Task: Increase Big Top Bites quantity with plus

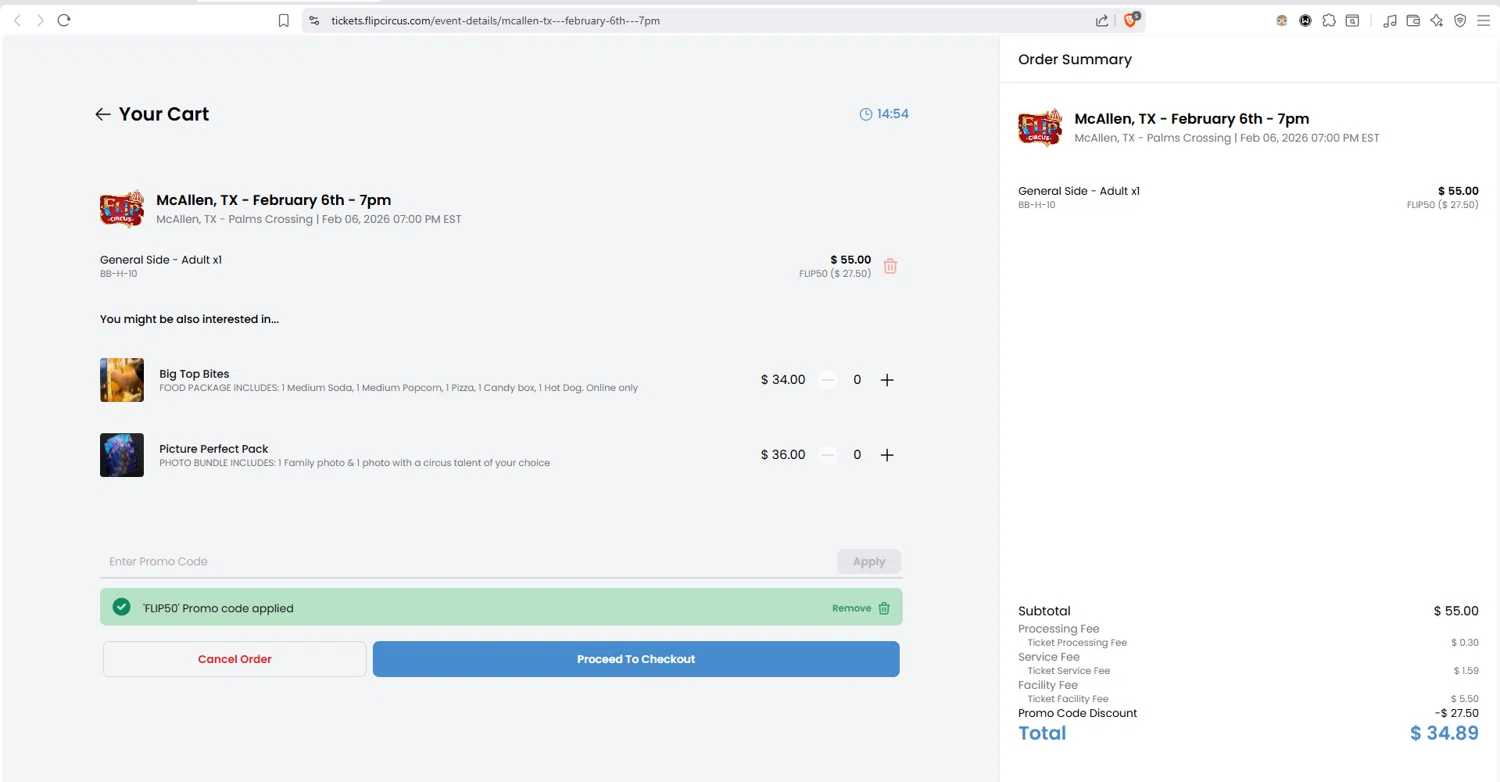Action: [x=887, y=380]
